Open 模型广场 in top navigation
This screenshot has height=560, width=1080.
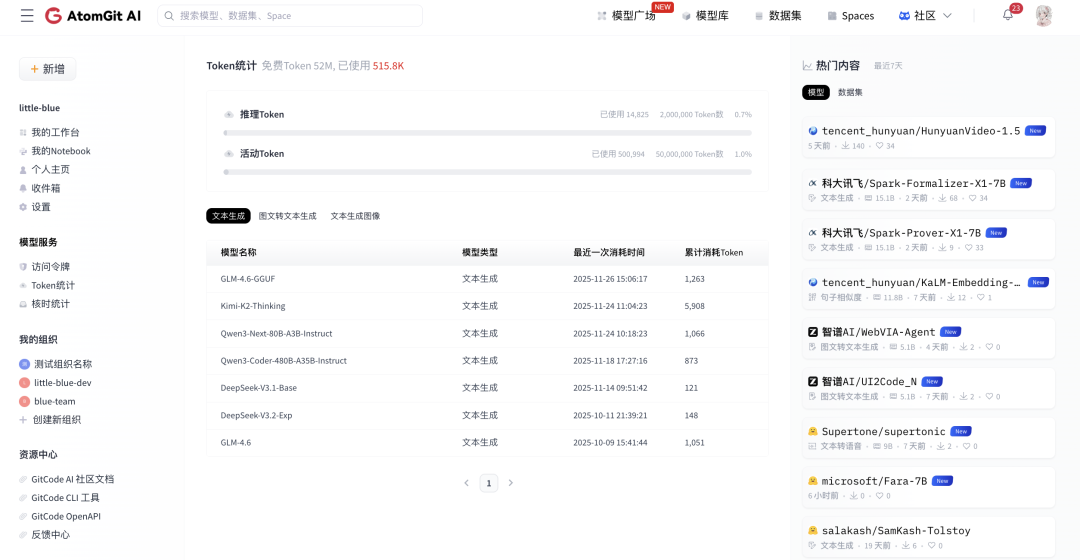tap(634, 16)
